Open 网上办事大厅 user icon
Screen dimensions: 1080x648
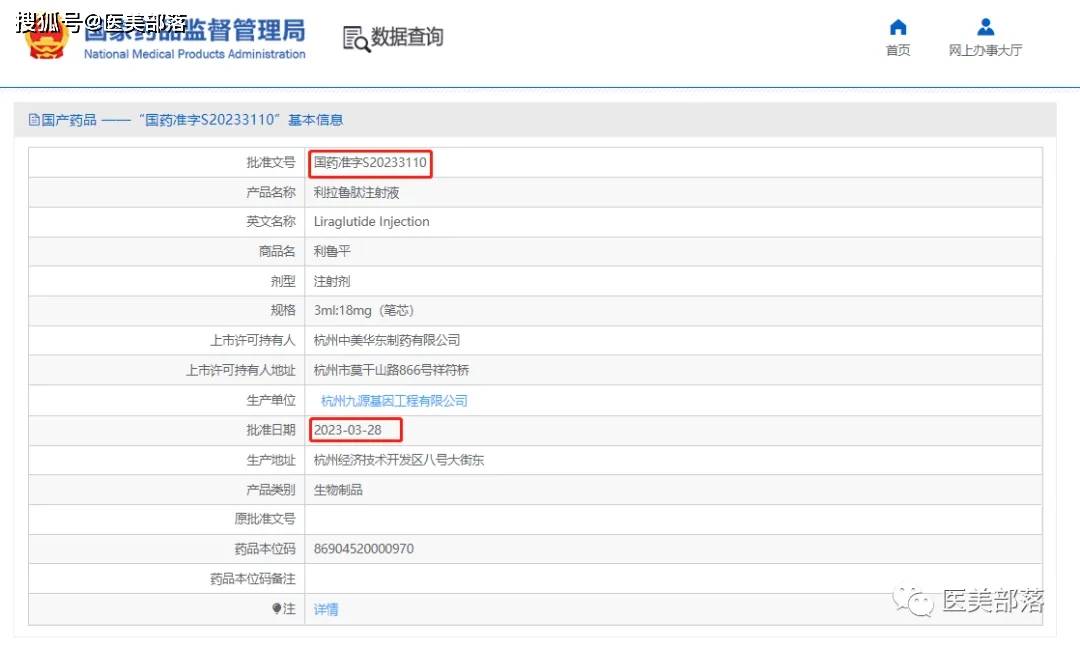coord(986,28)
